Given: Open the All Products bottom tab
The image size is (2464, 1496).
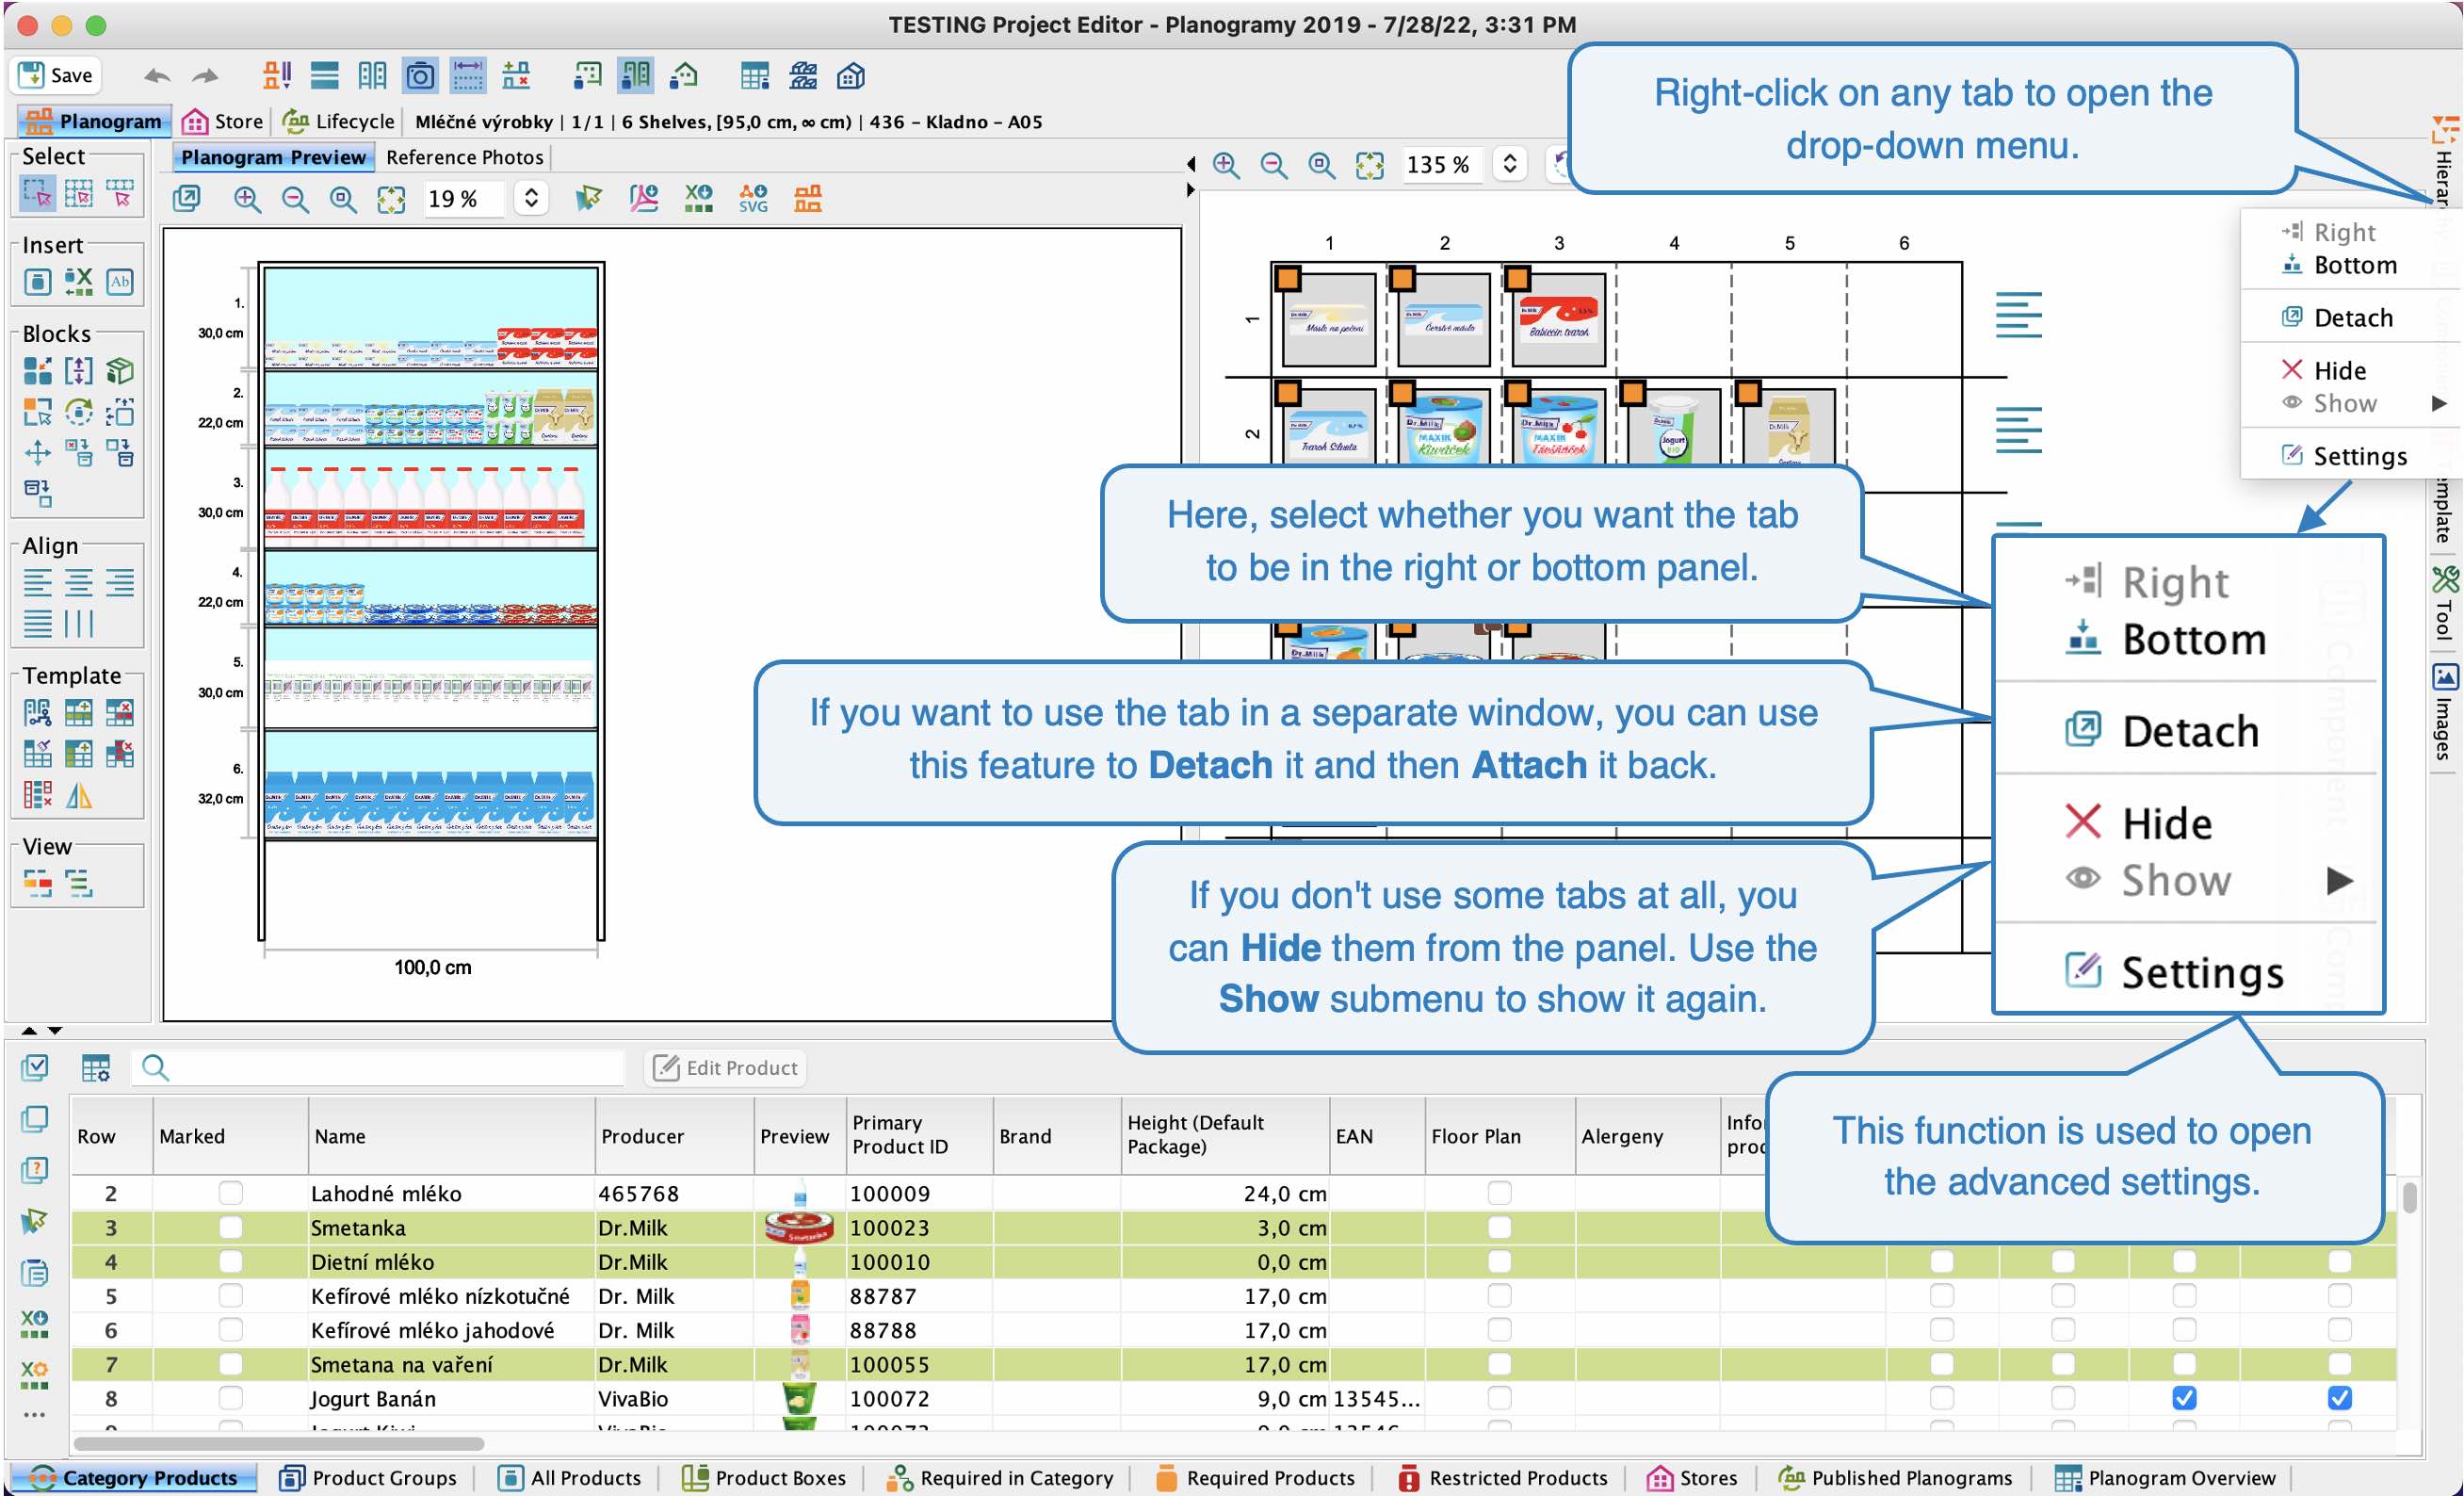Looking at the screenshot, I should (570, 1478).
